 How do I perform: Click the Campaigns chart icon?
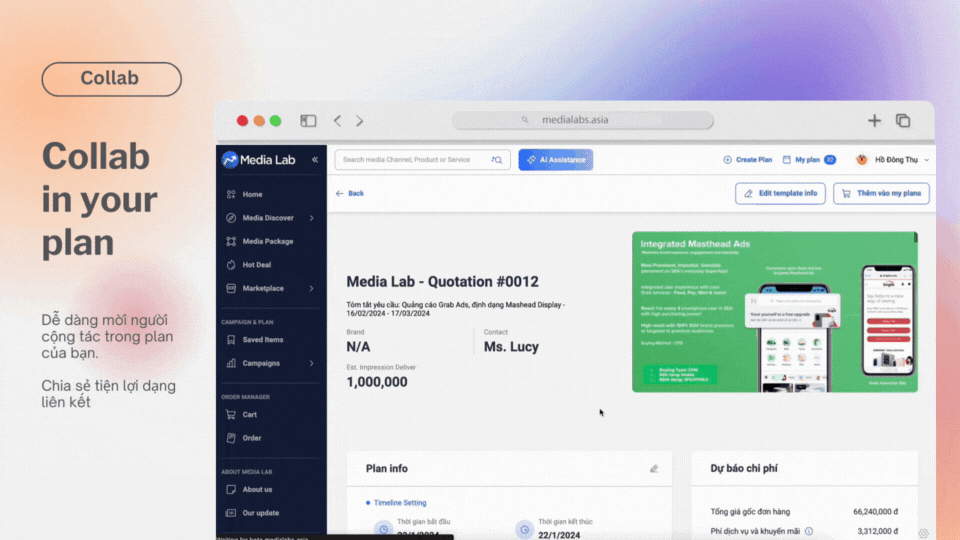231,363
